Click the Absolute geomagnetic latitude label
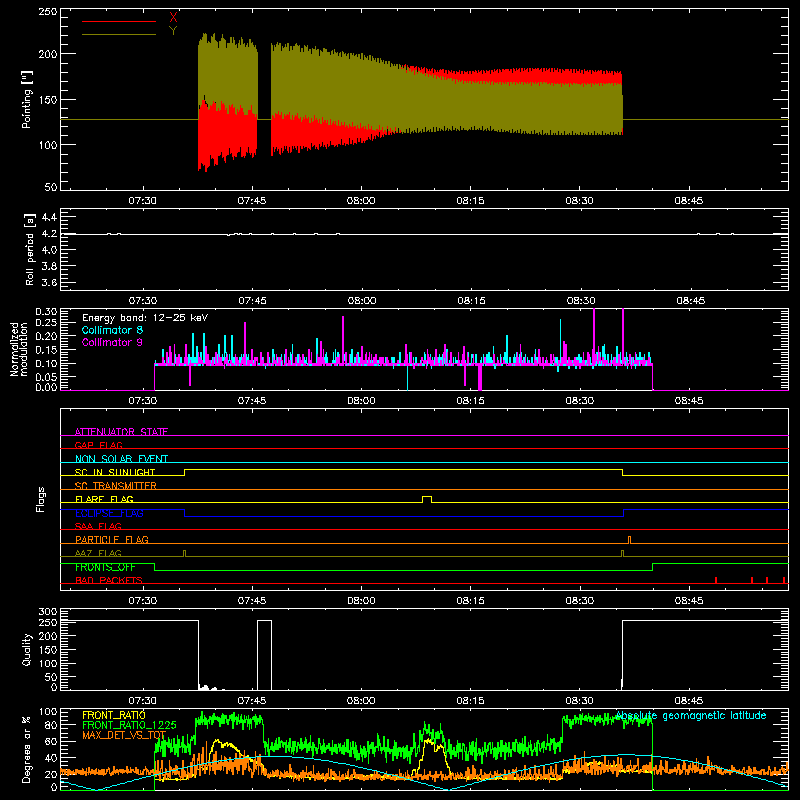 coord(691,715)
